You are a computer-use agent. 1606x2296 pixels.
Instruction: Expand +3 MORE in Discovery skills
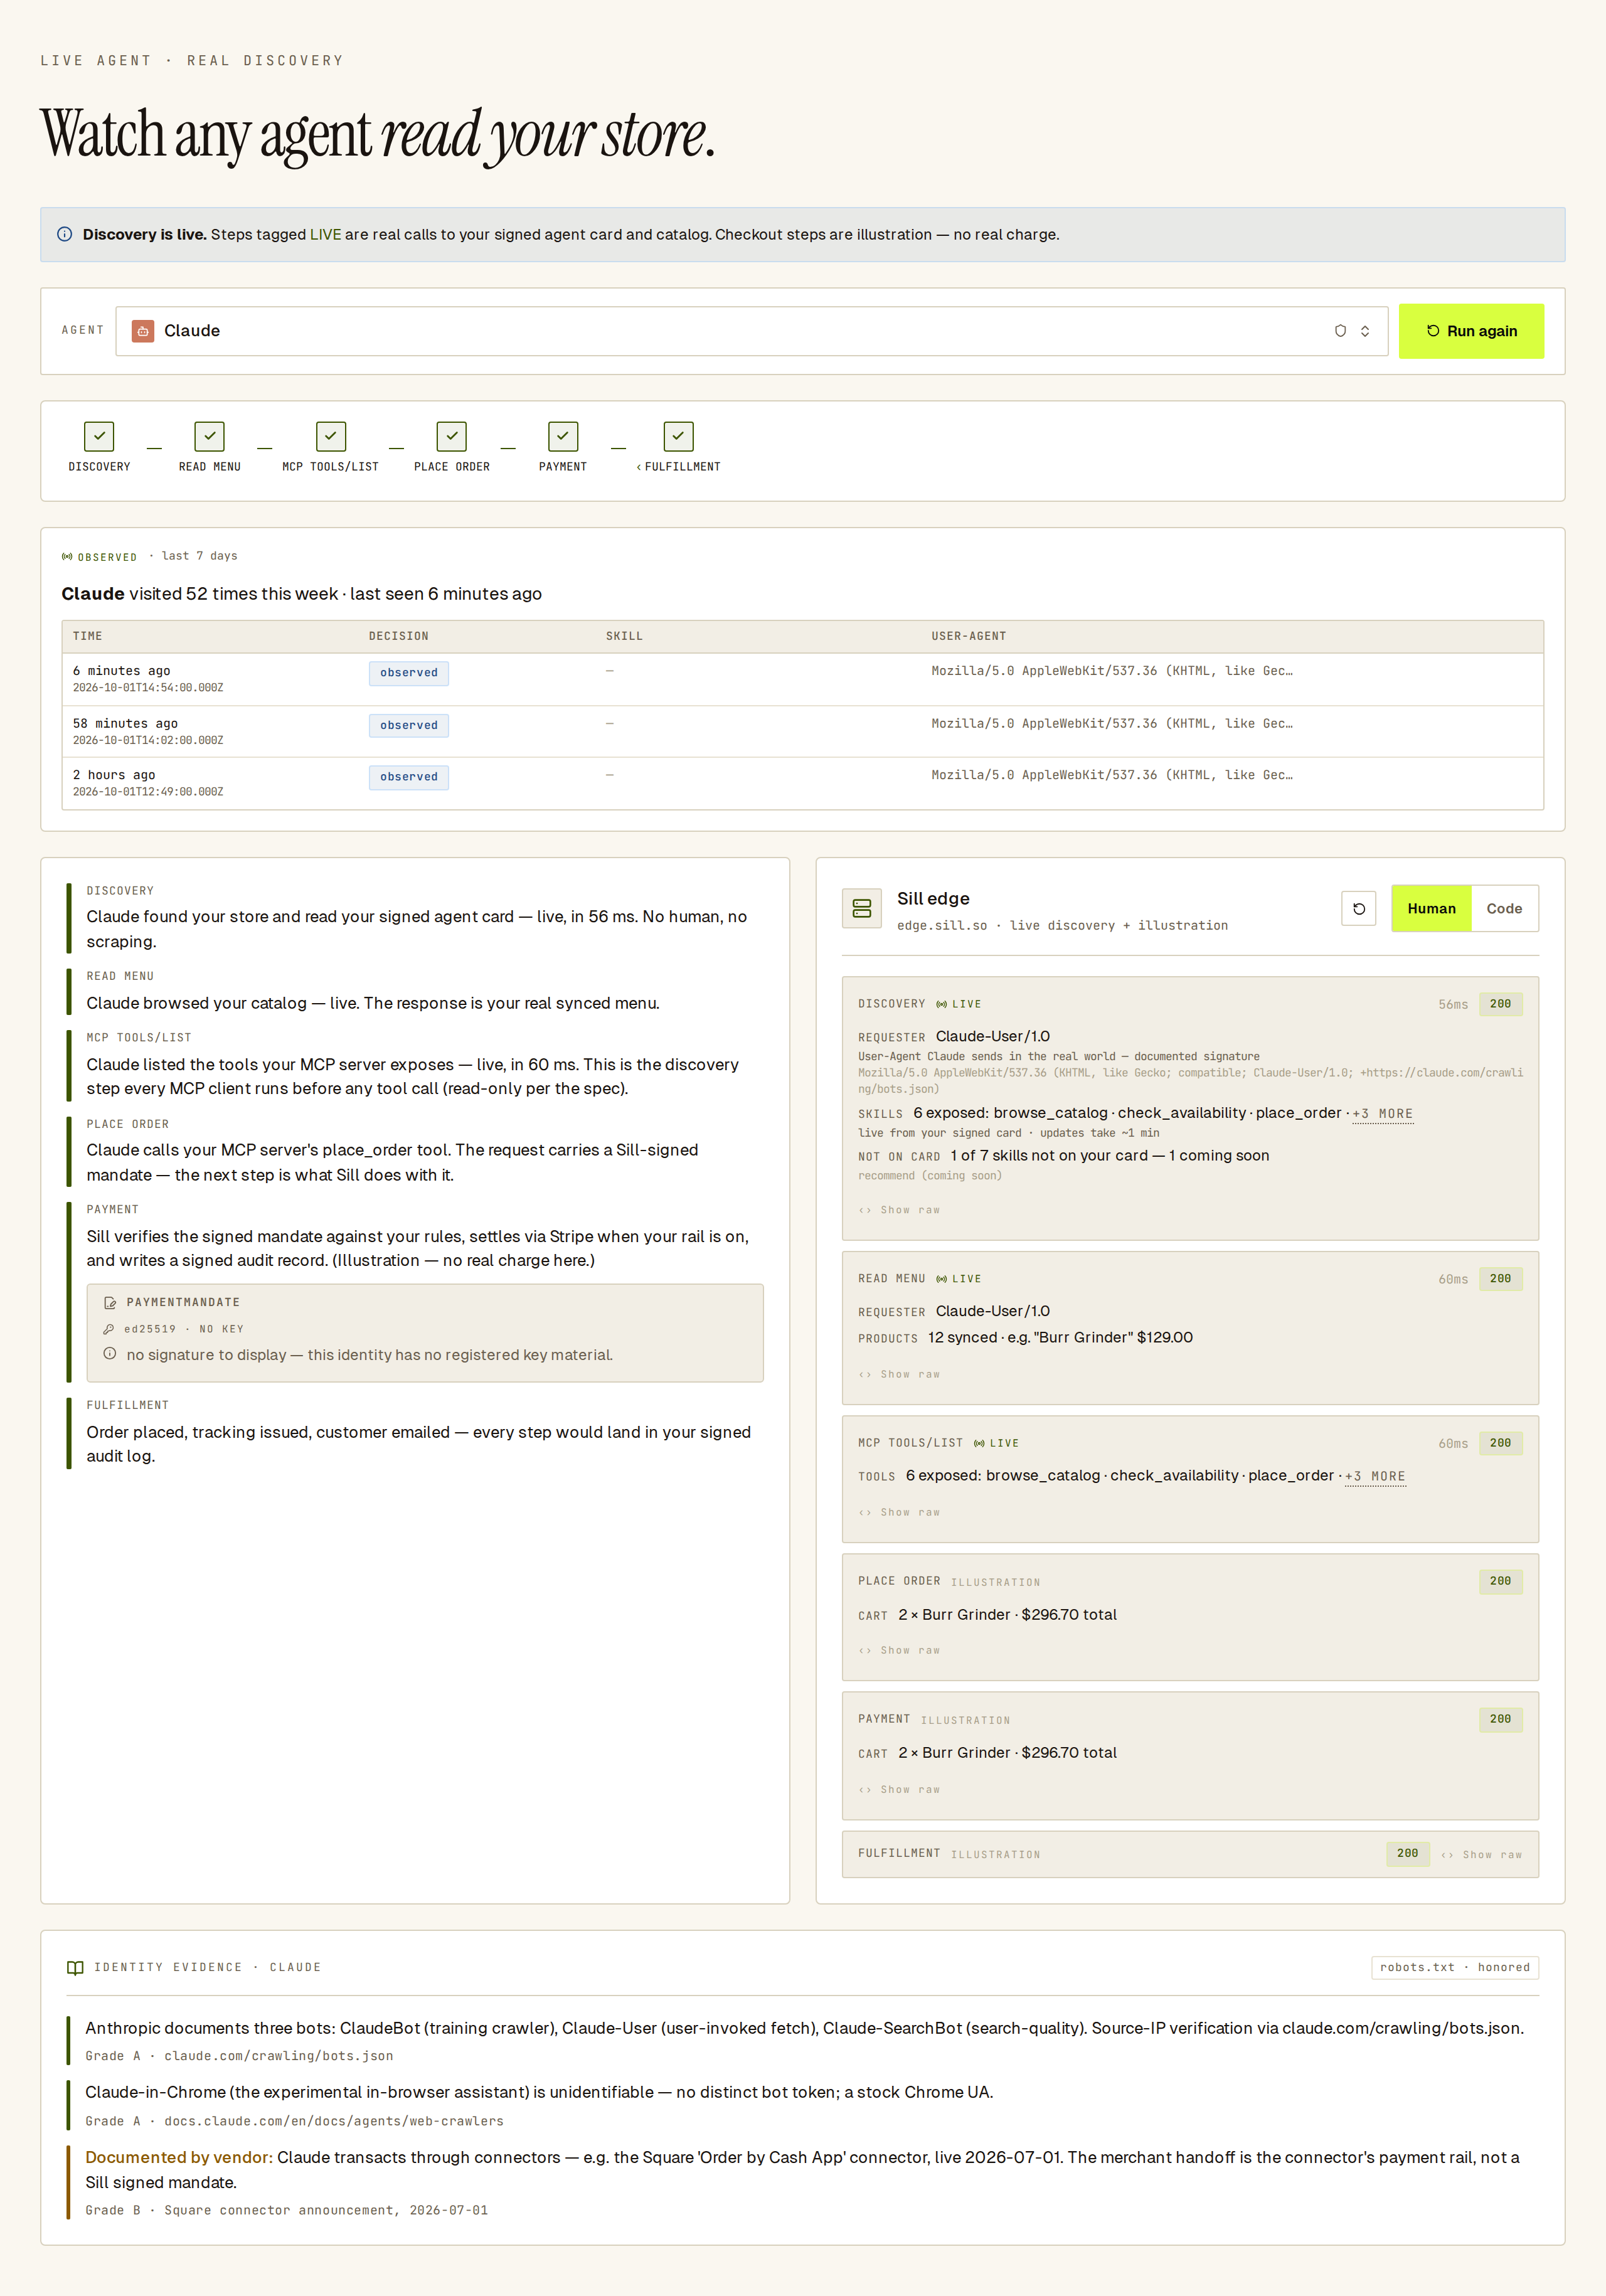point(1382,1114)
